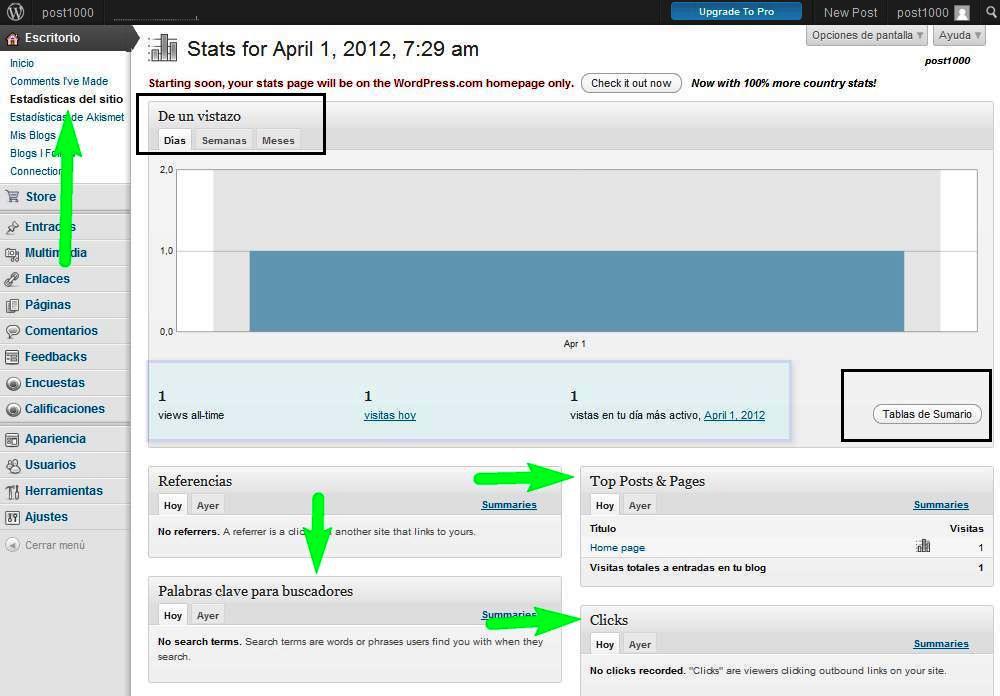Click the Upgrade To Pro button

click(736, 12)
